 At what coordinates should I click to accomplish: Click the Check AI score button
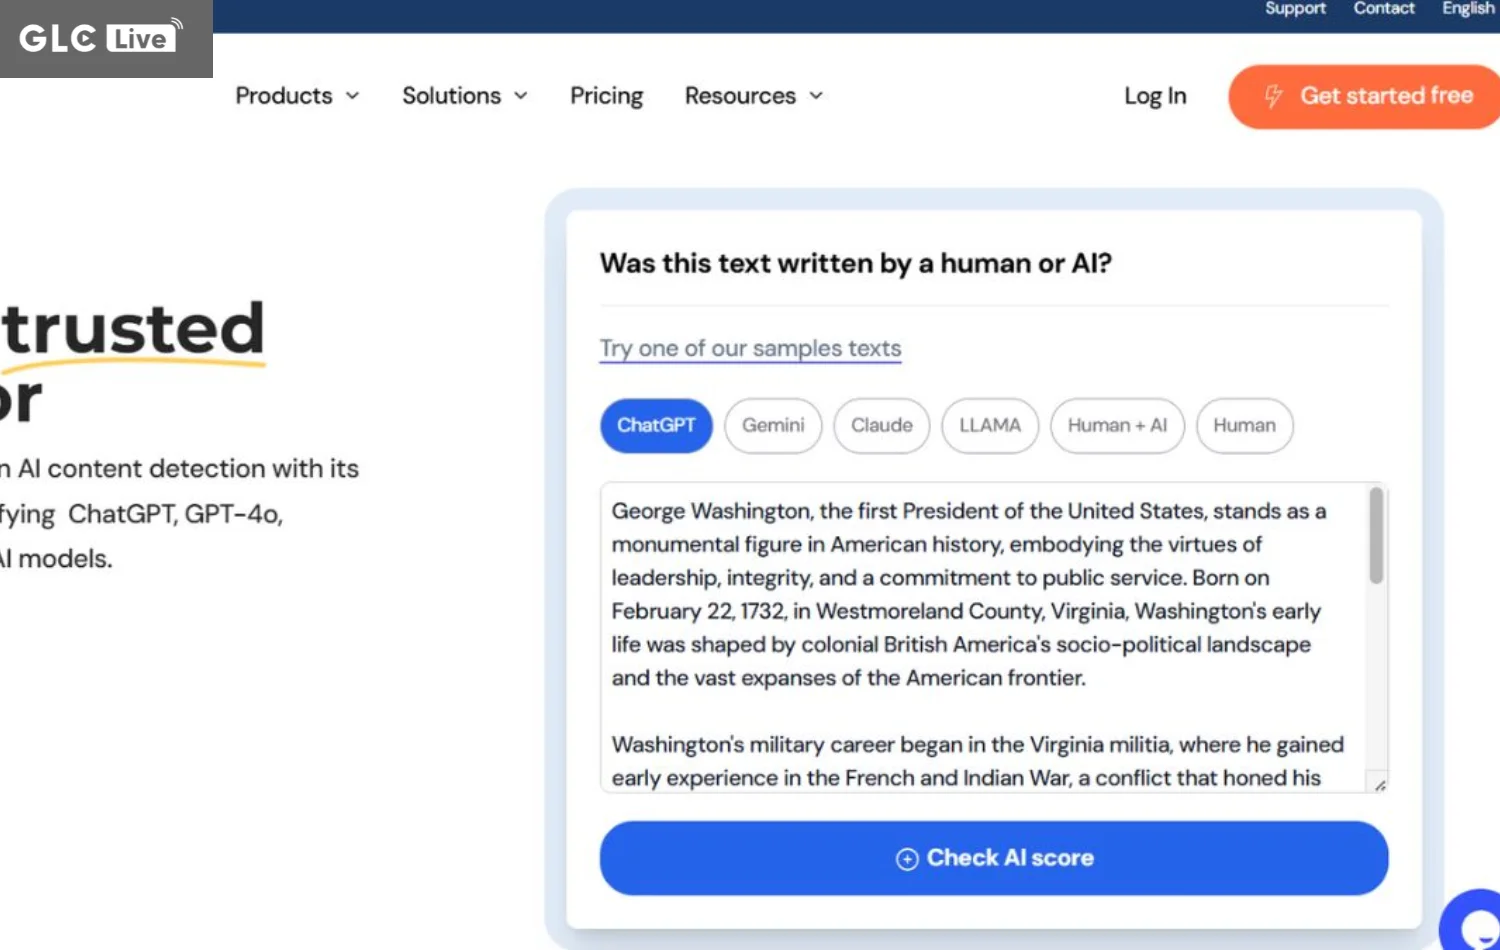pyautogui.click(x=994, y=858)
